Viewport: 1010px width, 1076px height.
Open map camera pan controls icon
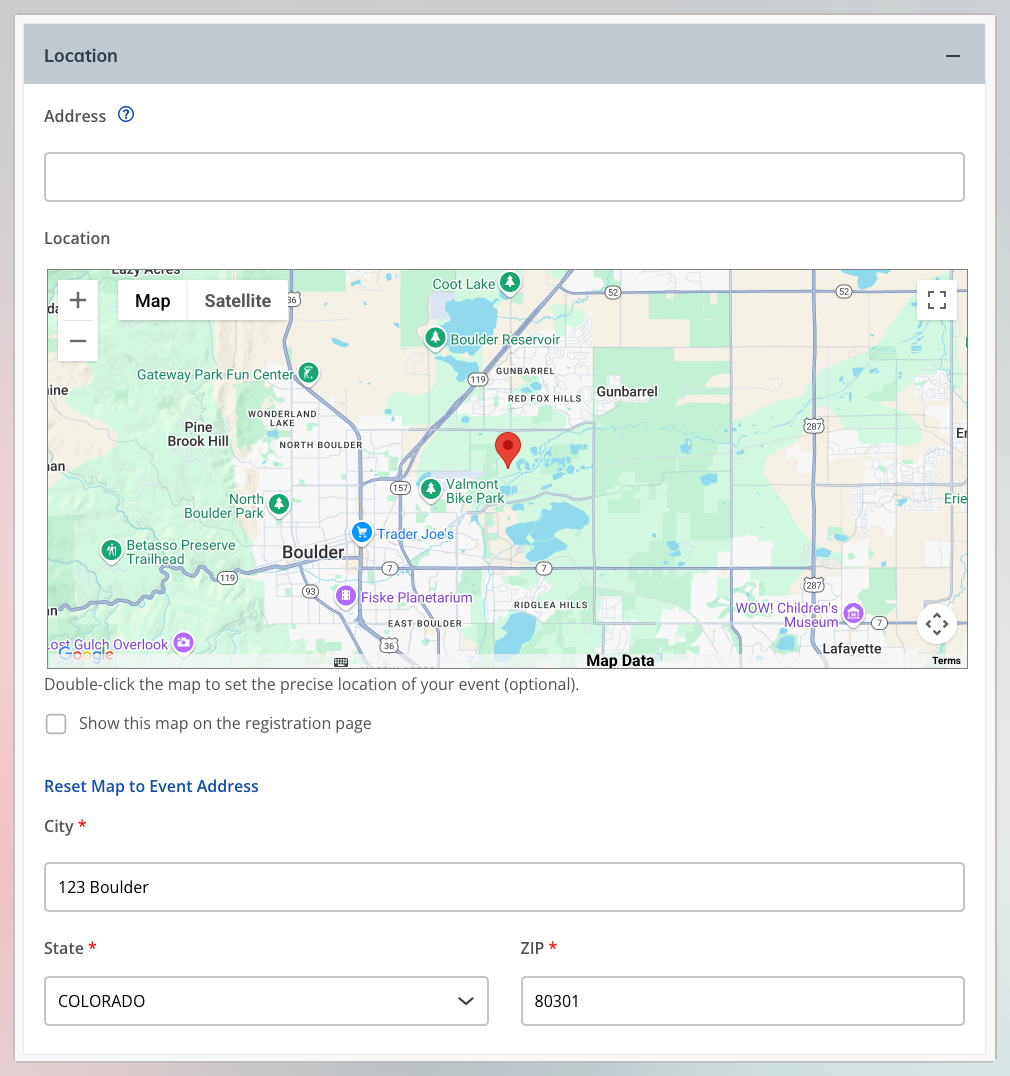[x=937, y=624]
